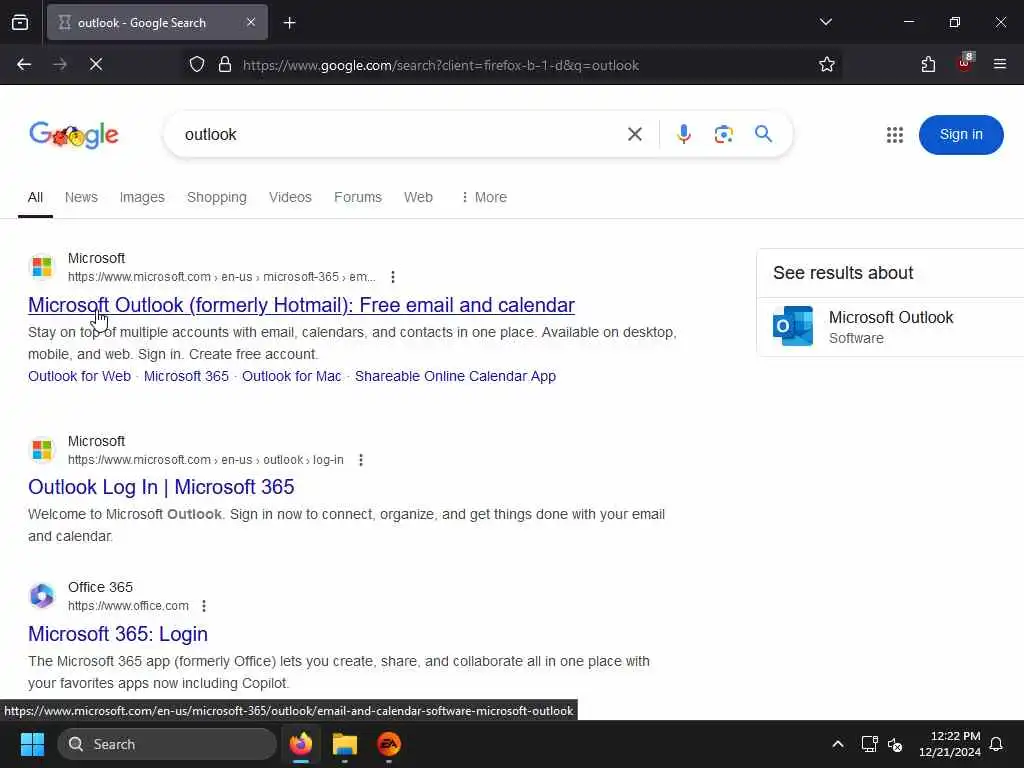Open the muted volume tray icon

(895, 744)
